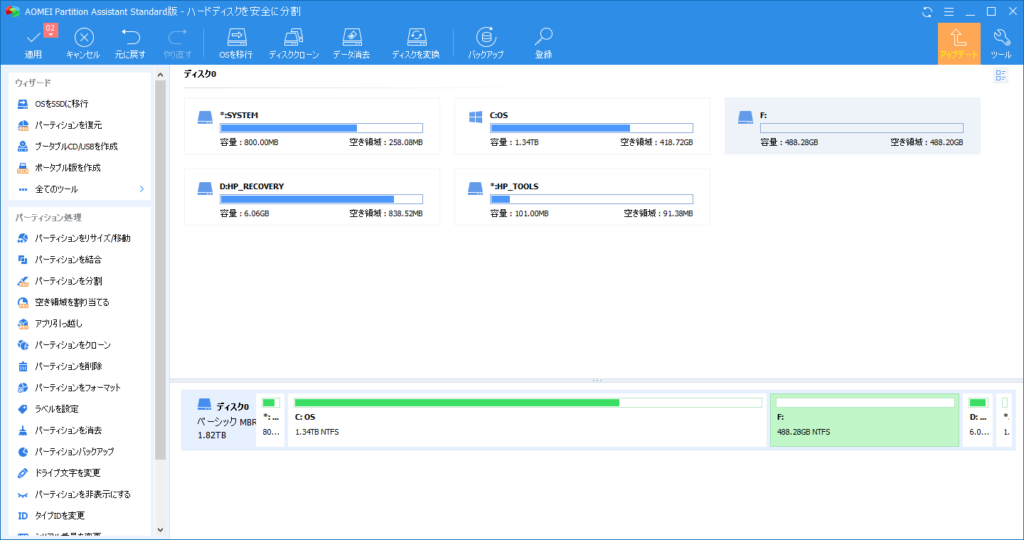Click the ディスク0 heading text
The image size is (1024, 540).
coord(200,74)
